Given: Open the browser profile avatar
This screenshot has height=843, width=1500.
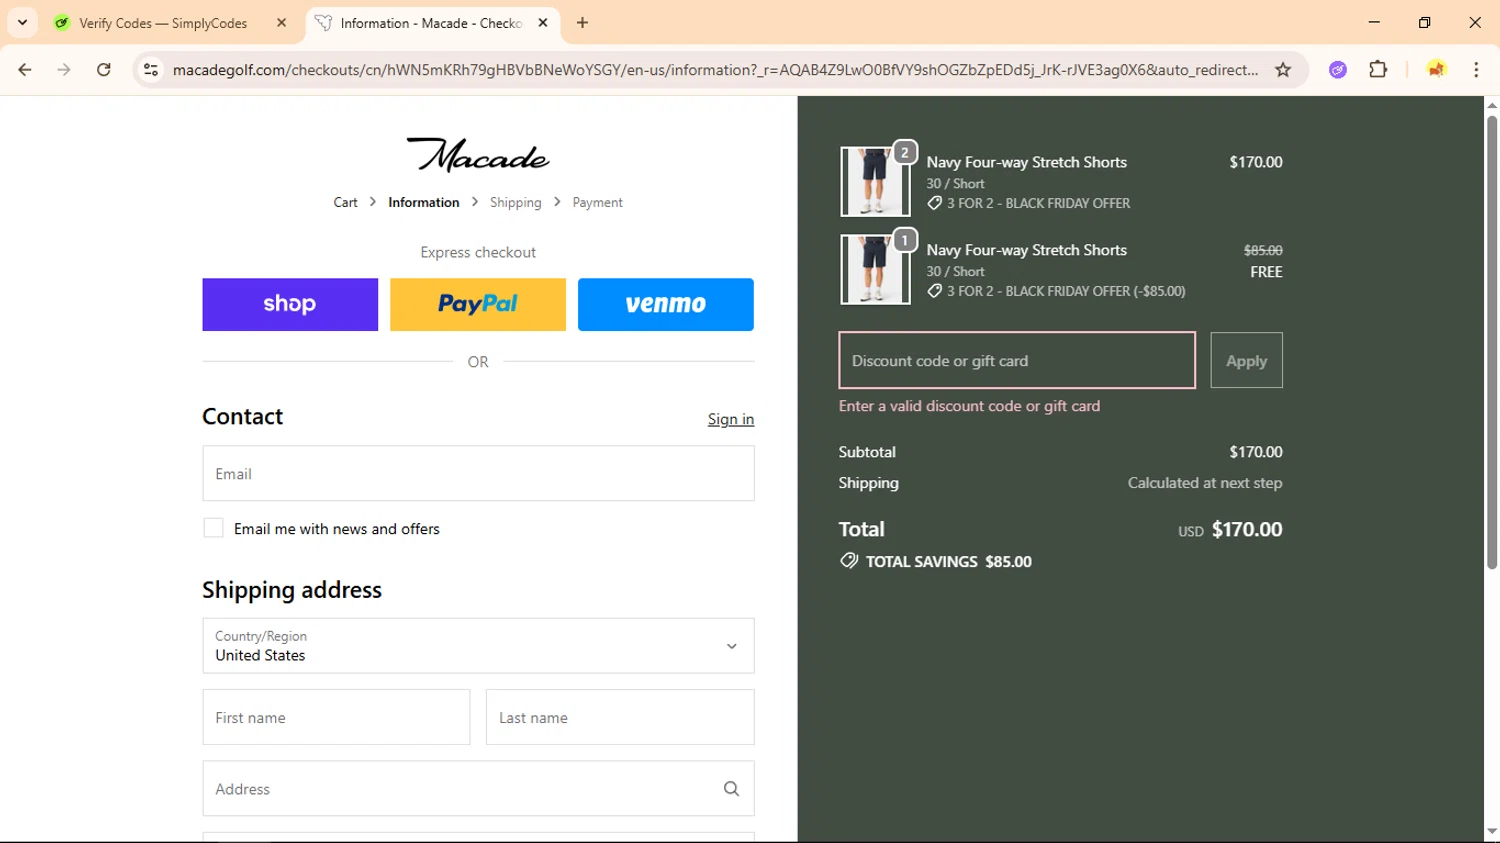Looking at the screenshot, I should coord(1436,70).
